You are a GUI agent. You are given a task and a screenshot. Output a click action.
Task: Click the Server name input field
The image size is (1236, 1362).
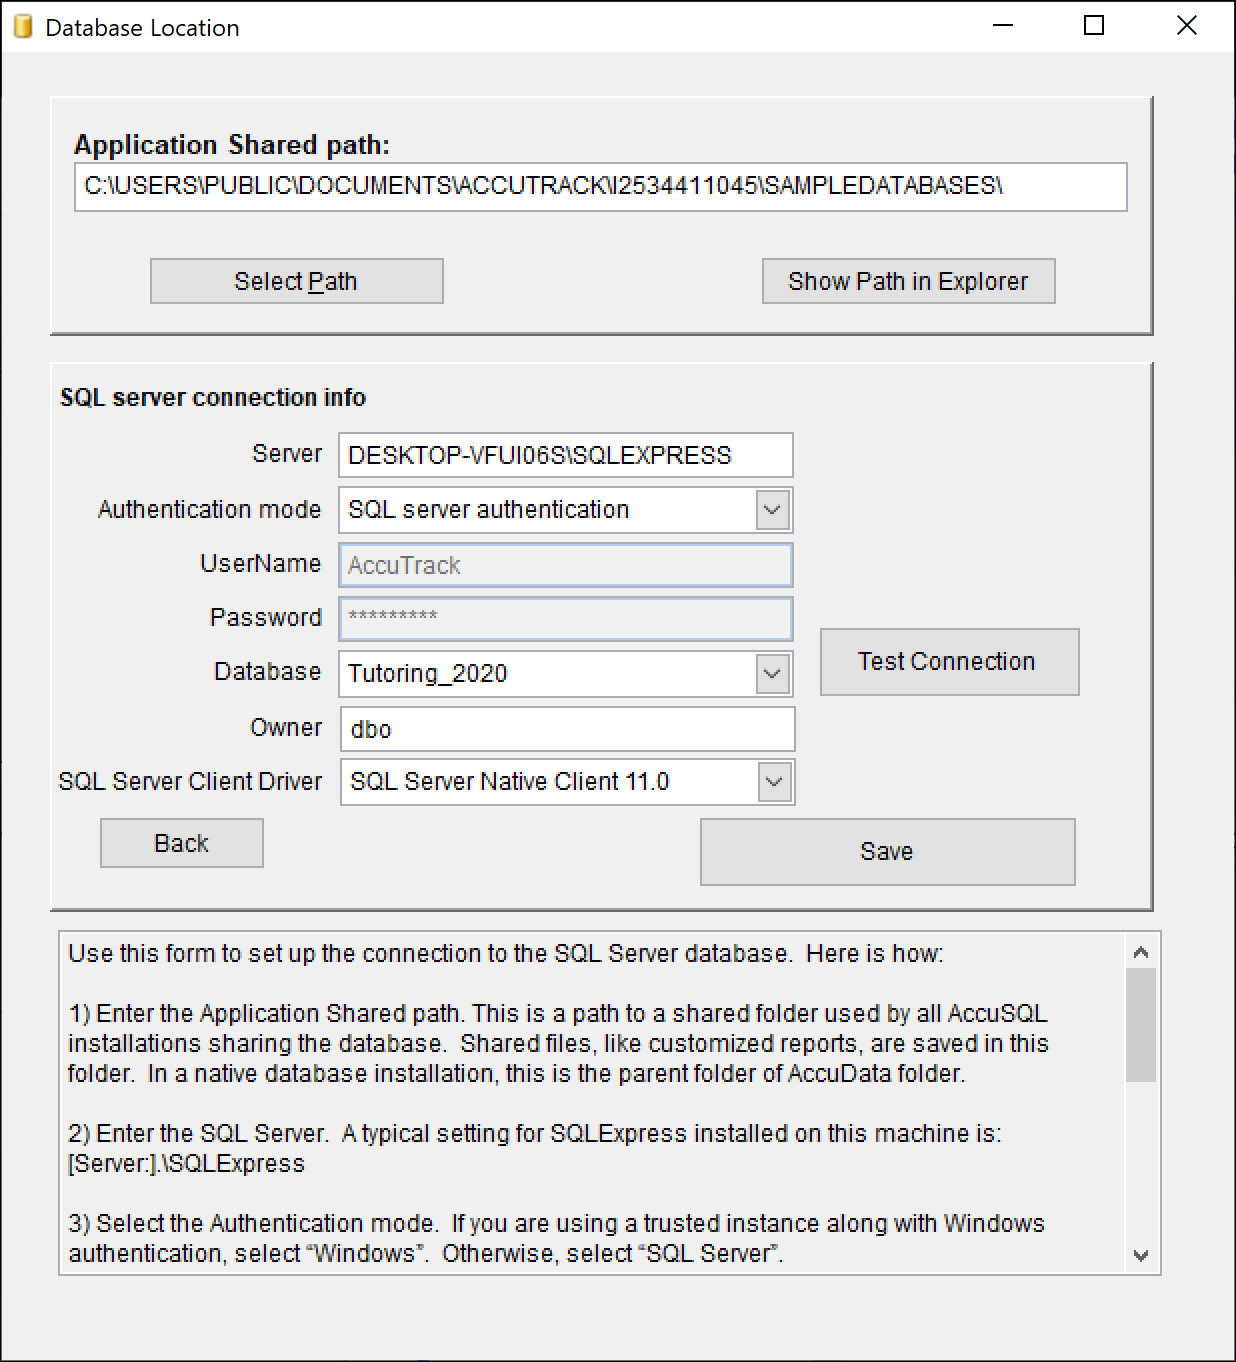click(565, 455)
